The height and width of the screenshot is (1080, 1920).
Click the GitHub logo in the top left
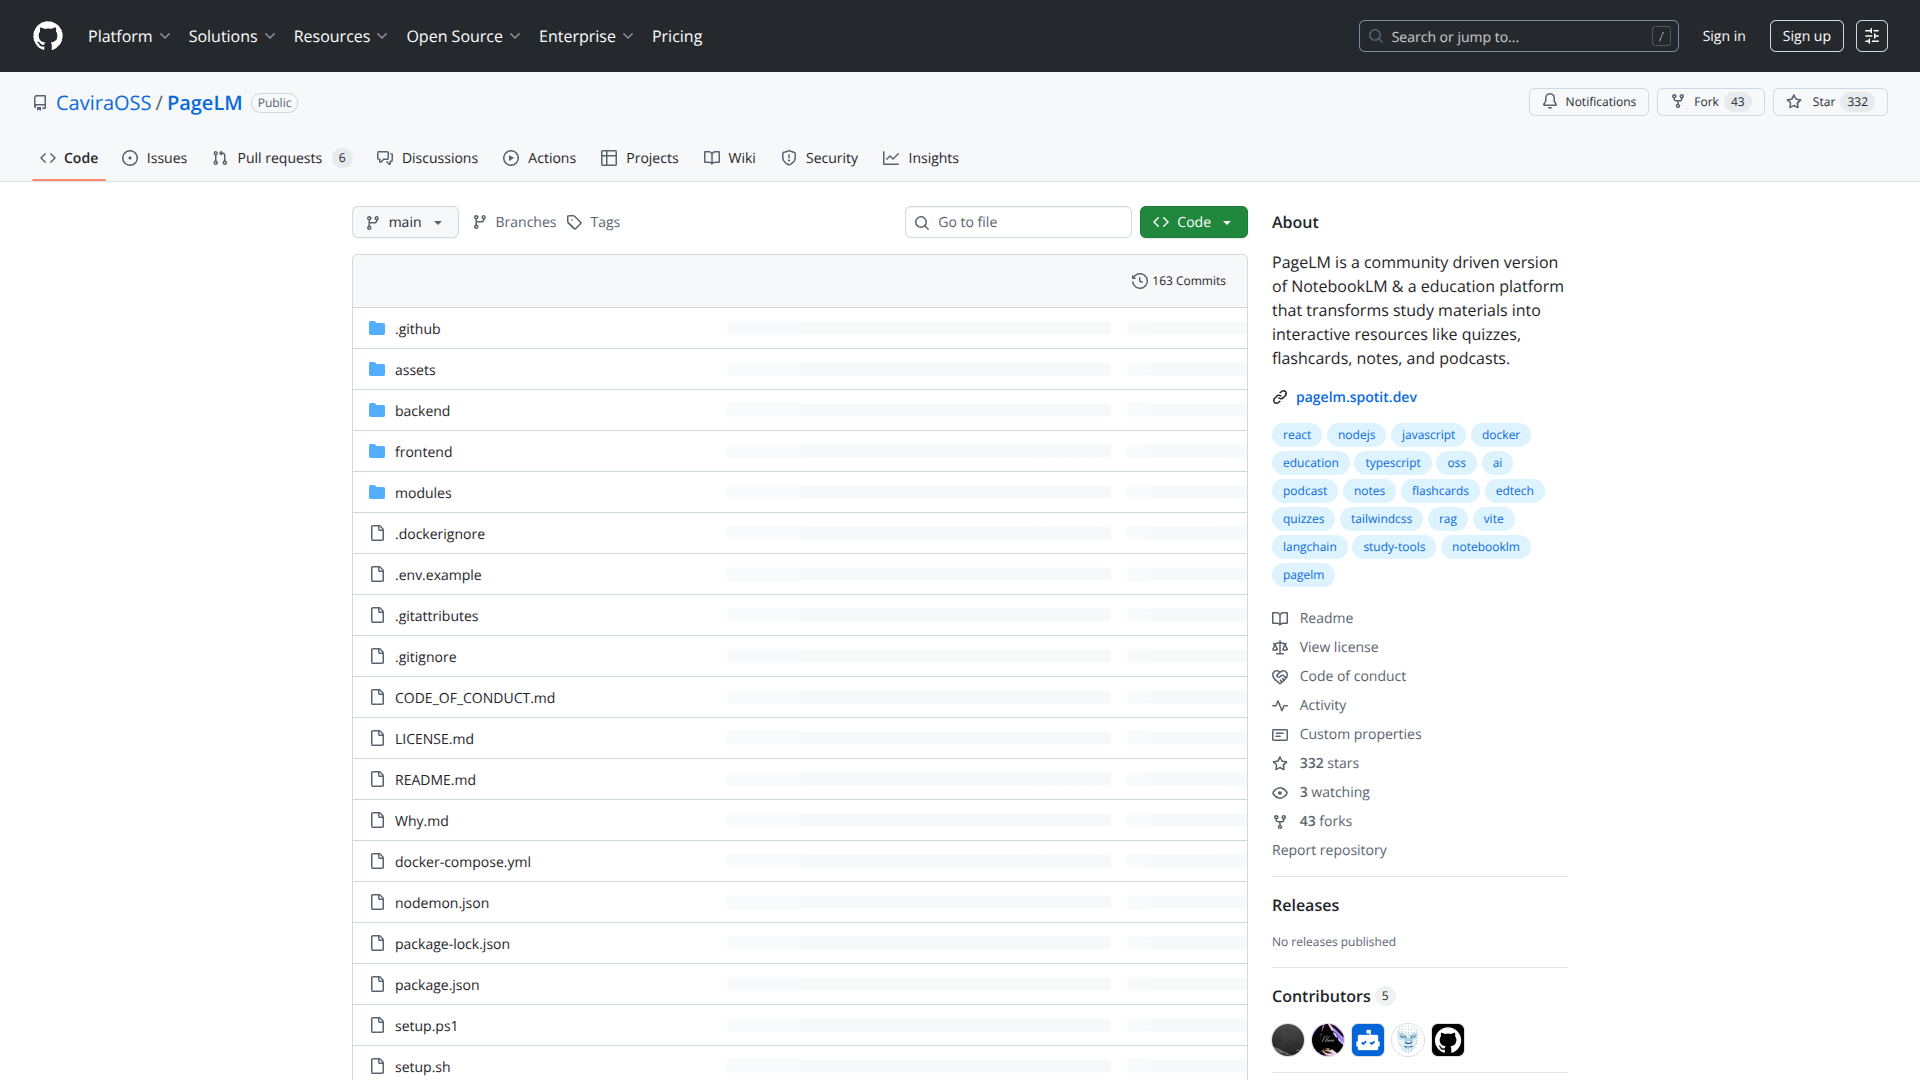46,36
